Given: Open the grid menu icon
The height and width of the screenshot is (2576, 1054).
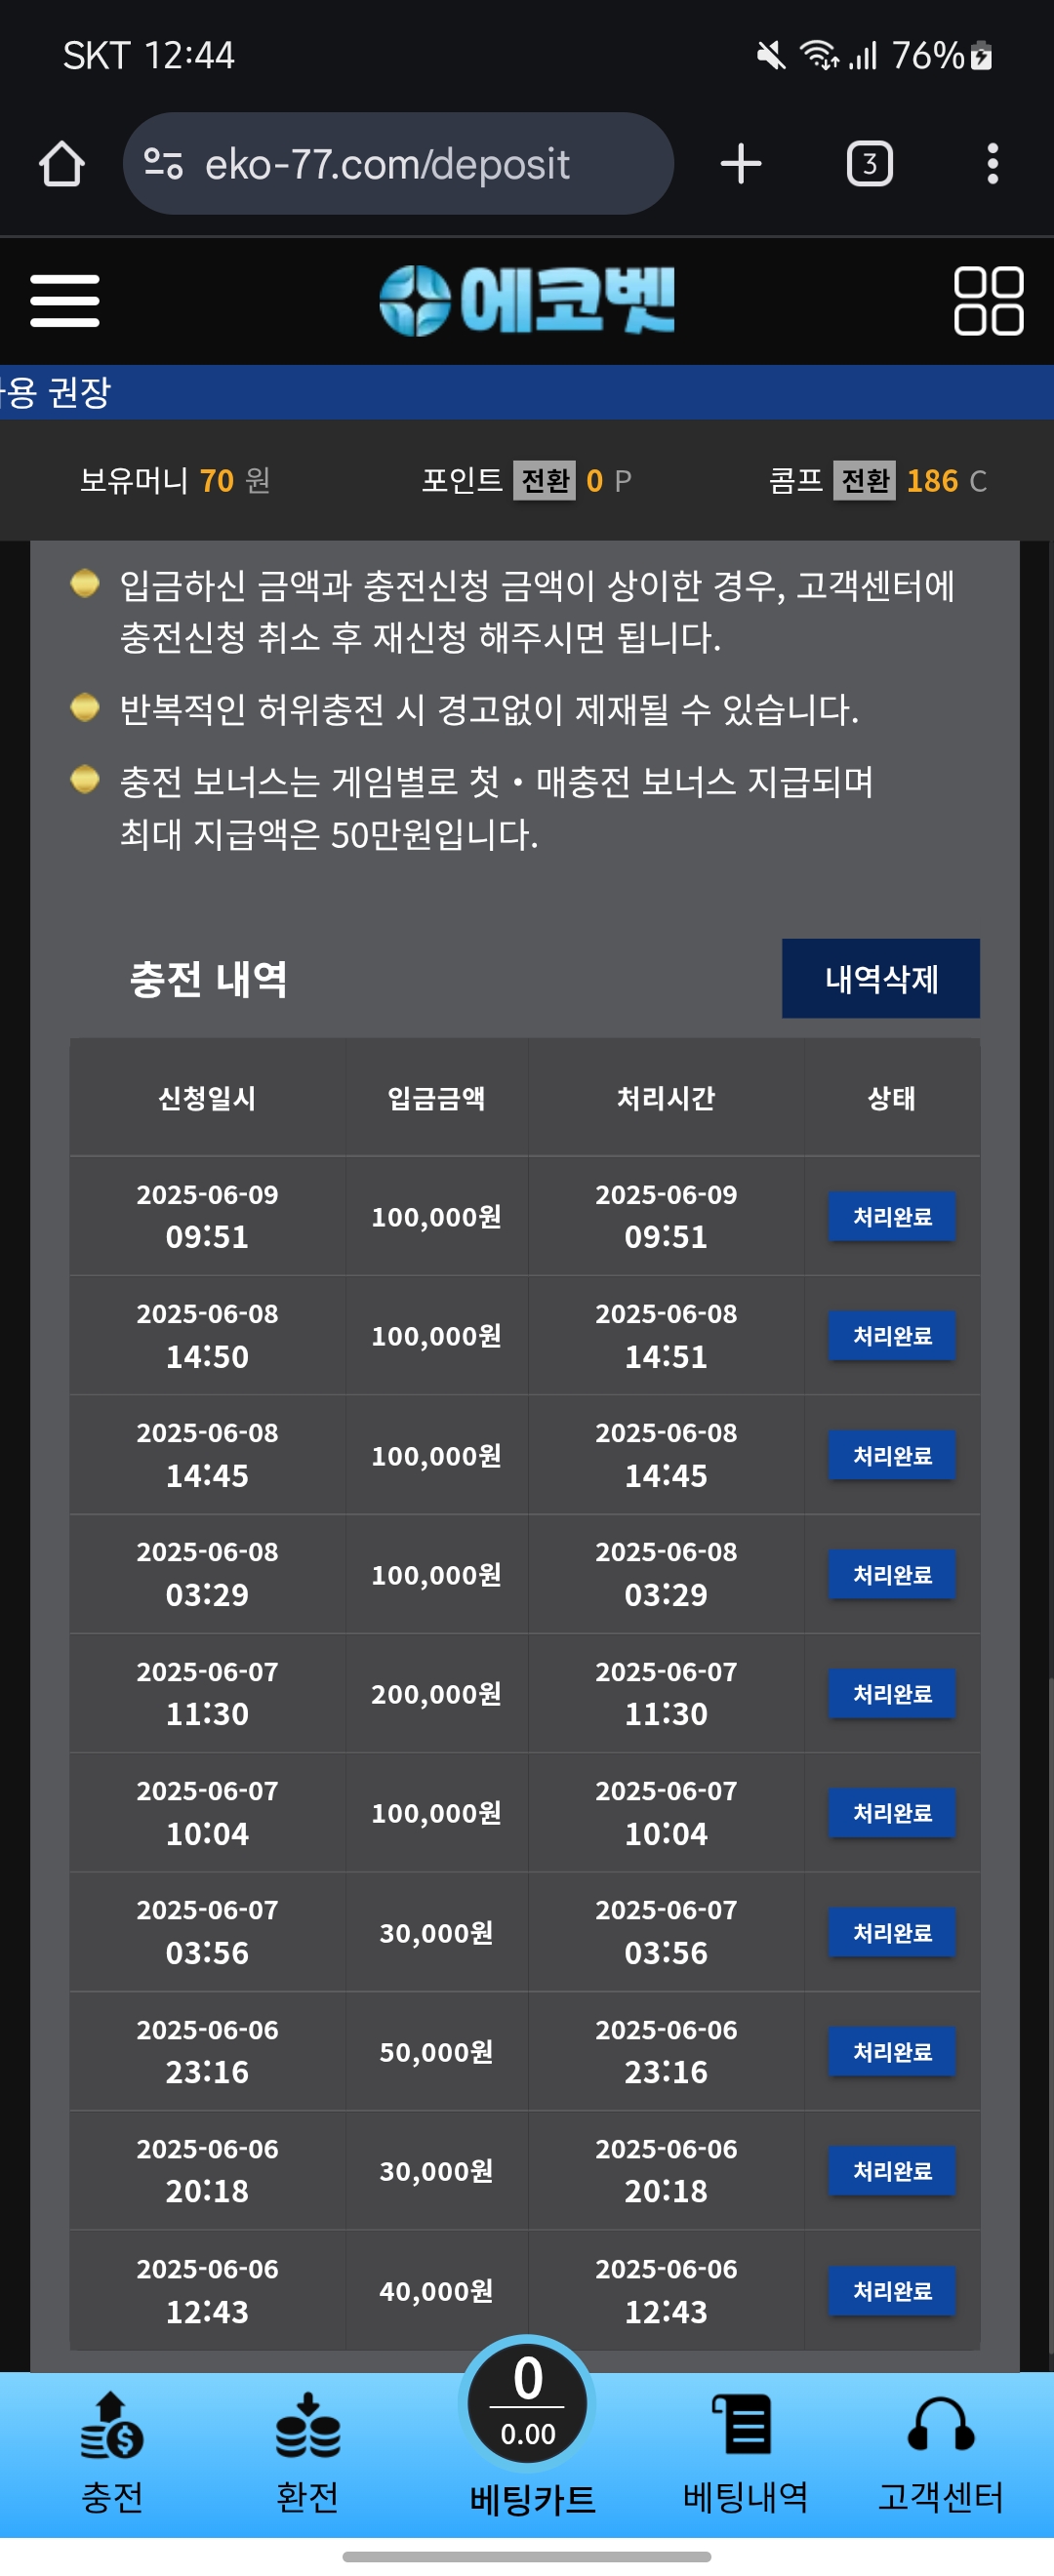Looking at the screenshot, I should (988, 301).
